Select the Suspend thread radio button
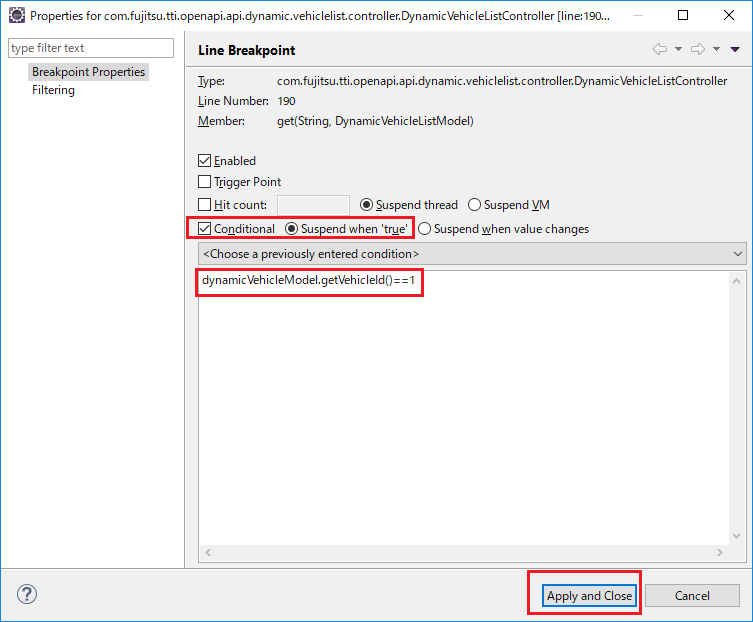 366,205
